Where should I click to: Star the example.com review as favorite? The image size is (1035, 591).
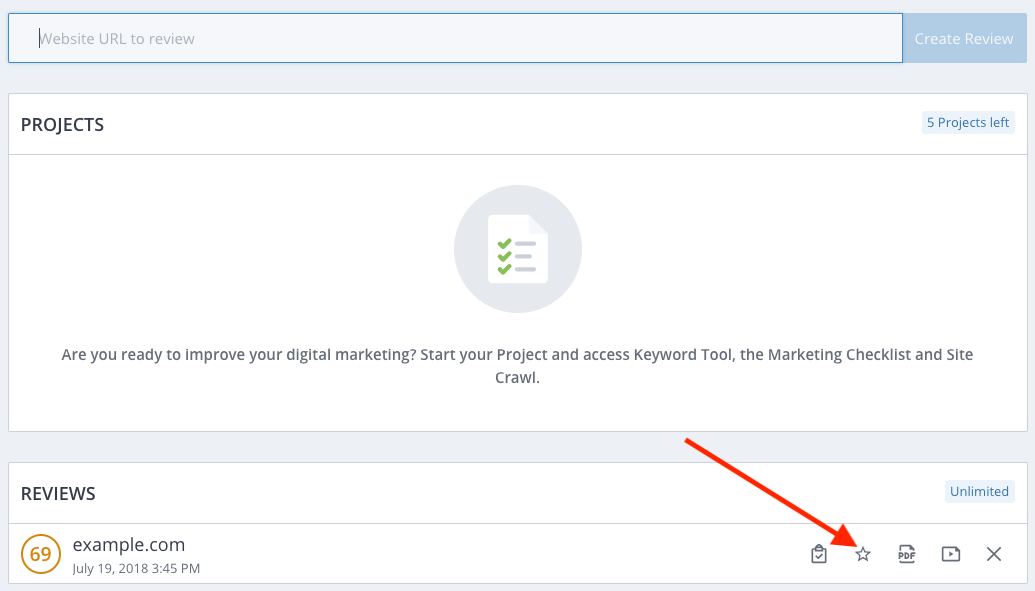coord(863,554)
